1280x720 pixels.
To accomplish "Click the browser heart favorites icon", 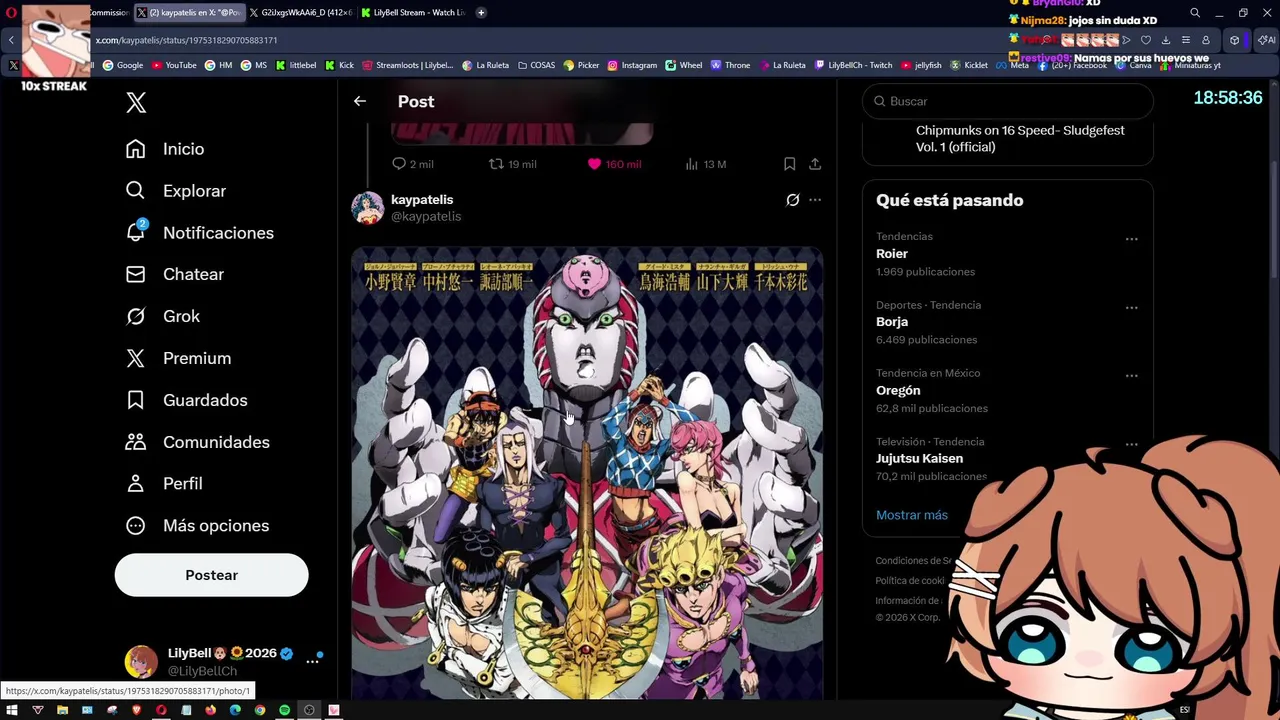I will click(1146, 40).
